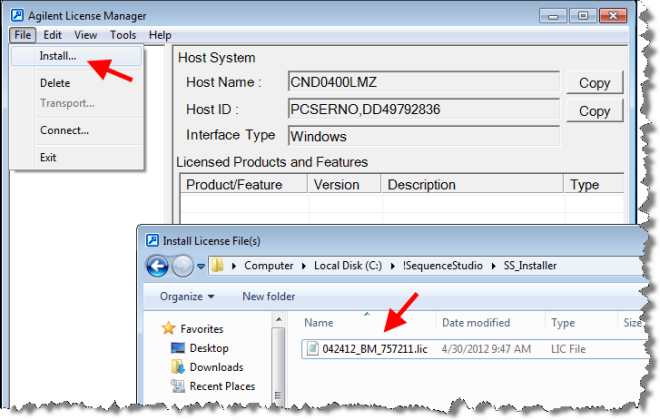Navigate to !SequenceStudio breadcrumb folder
The height and width of the screenshot is (420, 660).
[x=442, y=266]
